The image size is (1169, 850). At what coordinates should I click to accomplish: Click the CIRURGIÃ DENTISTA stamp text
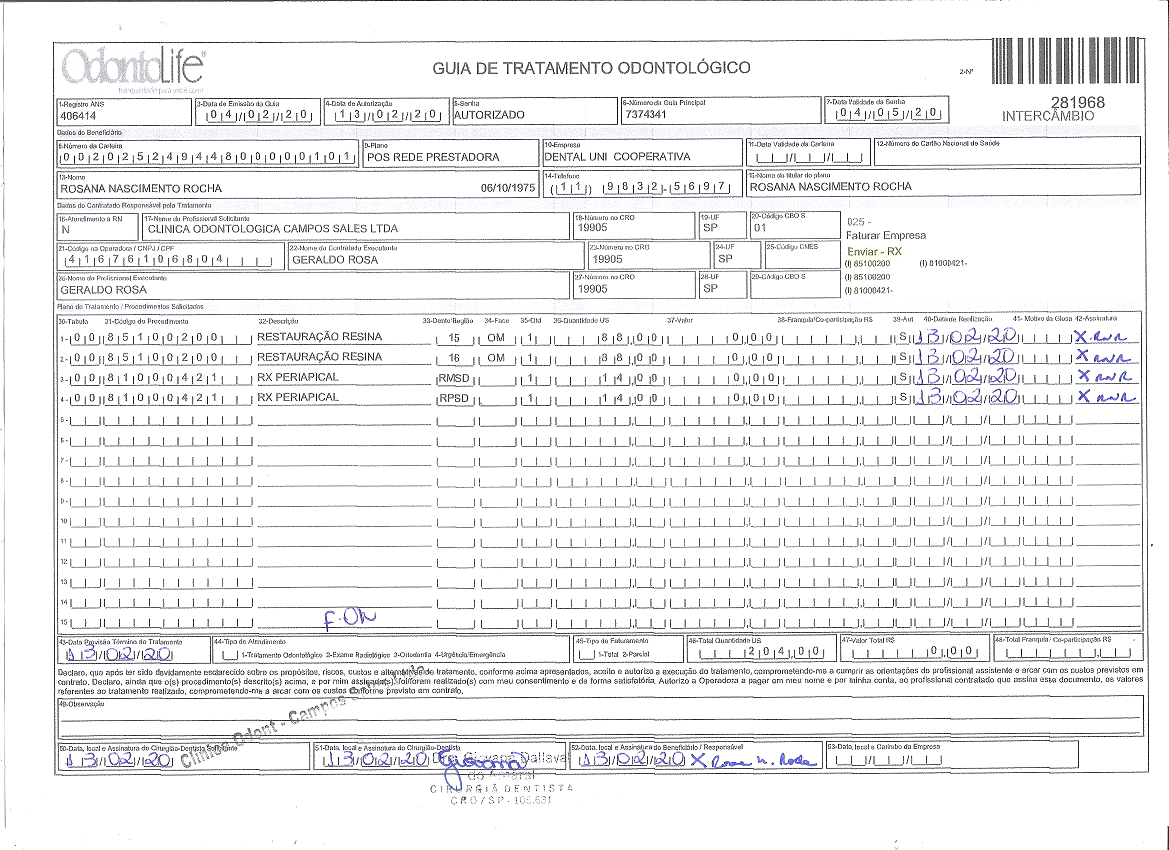tap(502, 788)
